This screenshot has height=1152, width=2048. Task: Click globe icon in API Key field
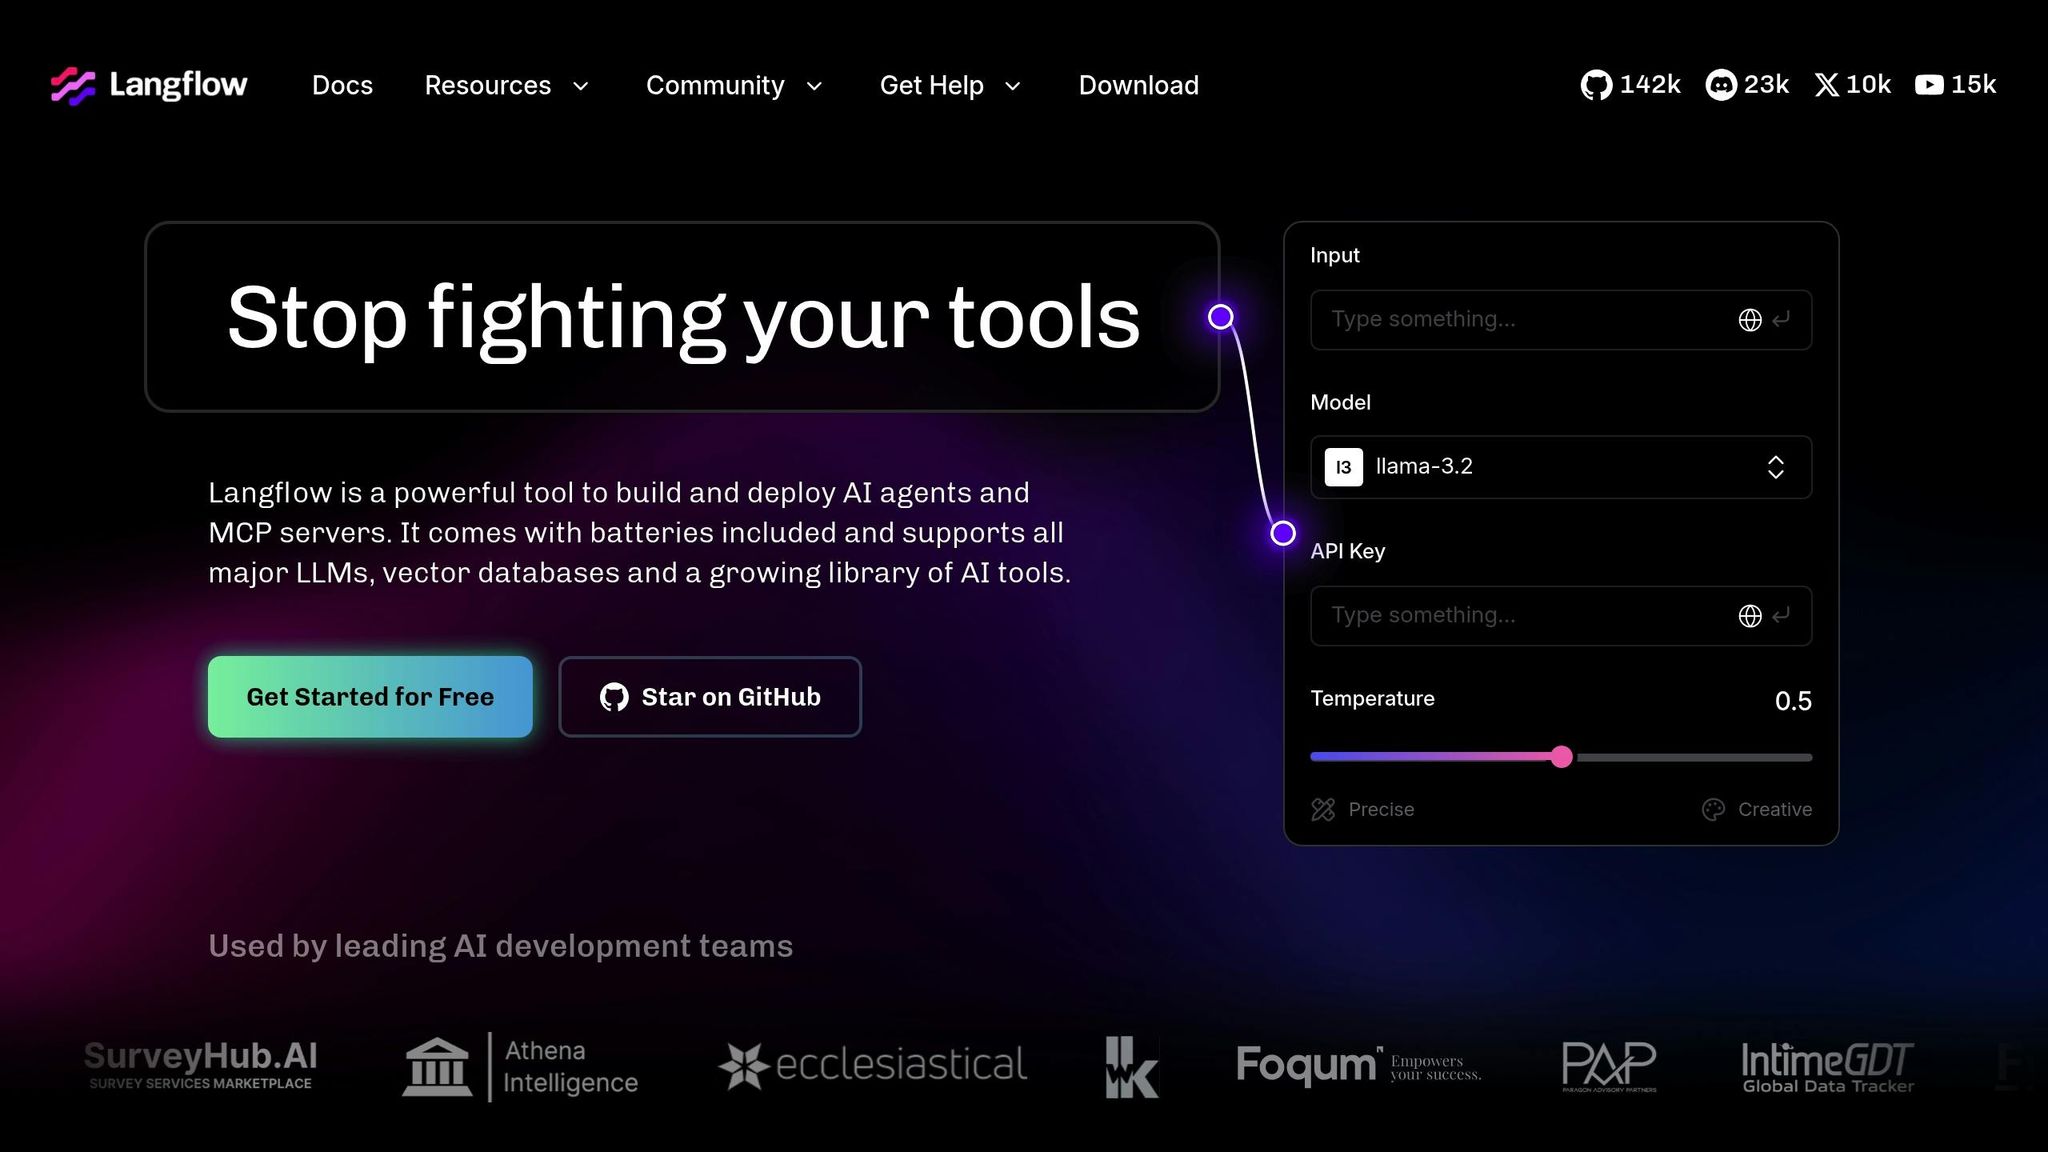pyautogui.click(x=1749, y=616)
